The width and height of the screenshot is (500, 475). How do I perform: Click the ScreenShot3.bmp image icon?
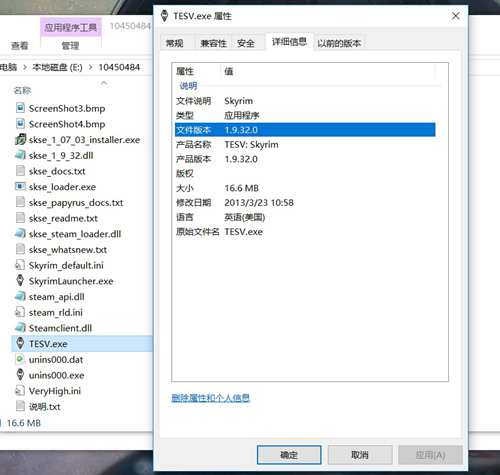coord(20,108)
